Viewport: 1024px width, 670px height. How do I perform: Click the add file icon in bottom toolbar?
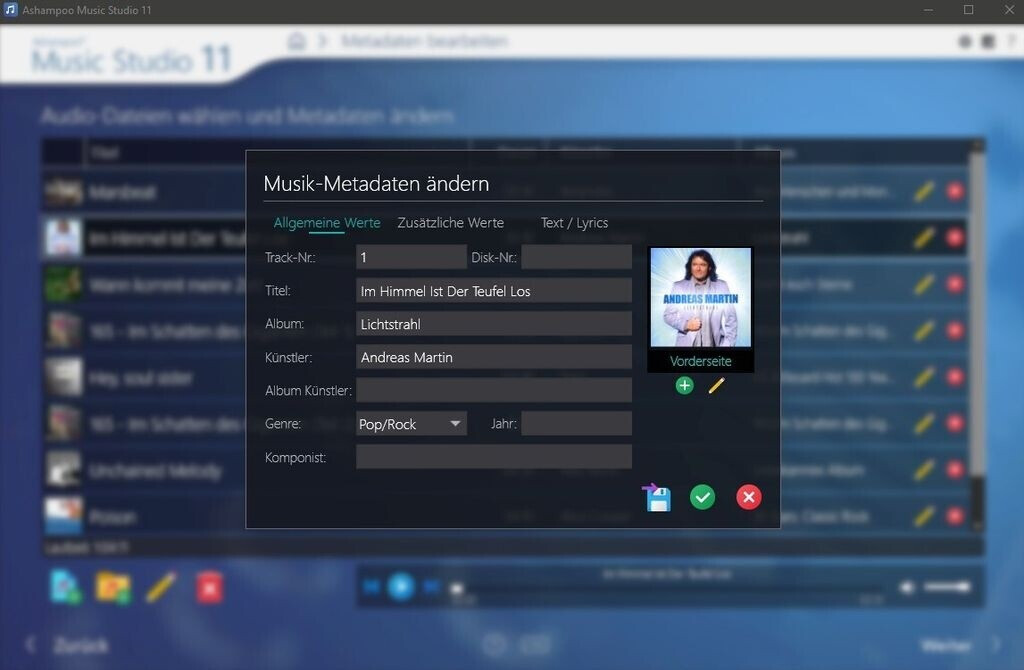(x=65, y=587)
